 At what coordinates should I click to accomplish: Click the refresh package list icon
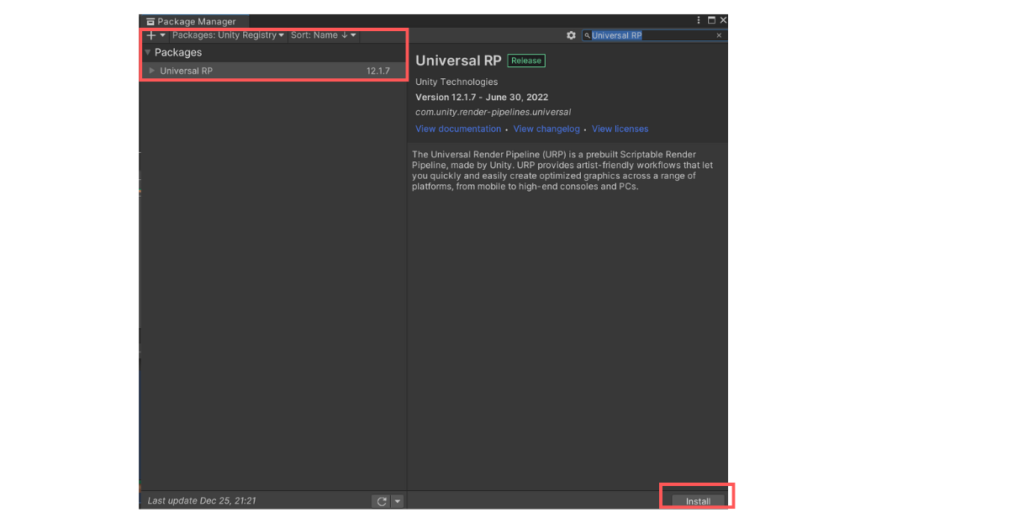tap(381, 501)
